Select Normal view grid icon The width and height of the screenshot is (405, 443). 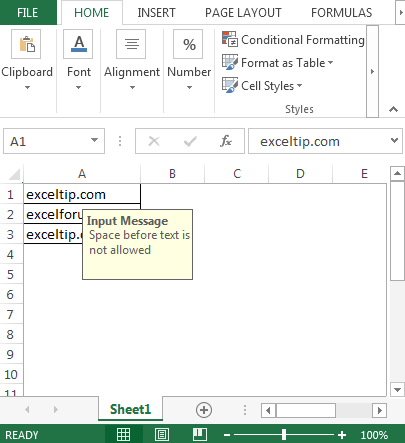pyautogui.click(x=123, y=434)
